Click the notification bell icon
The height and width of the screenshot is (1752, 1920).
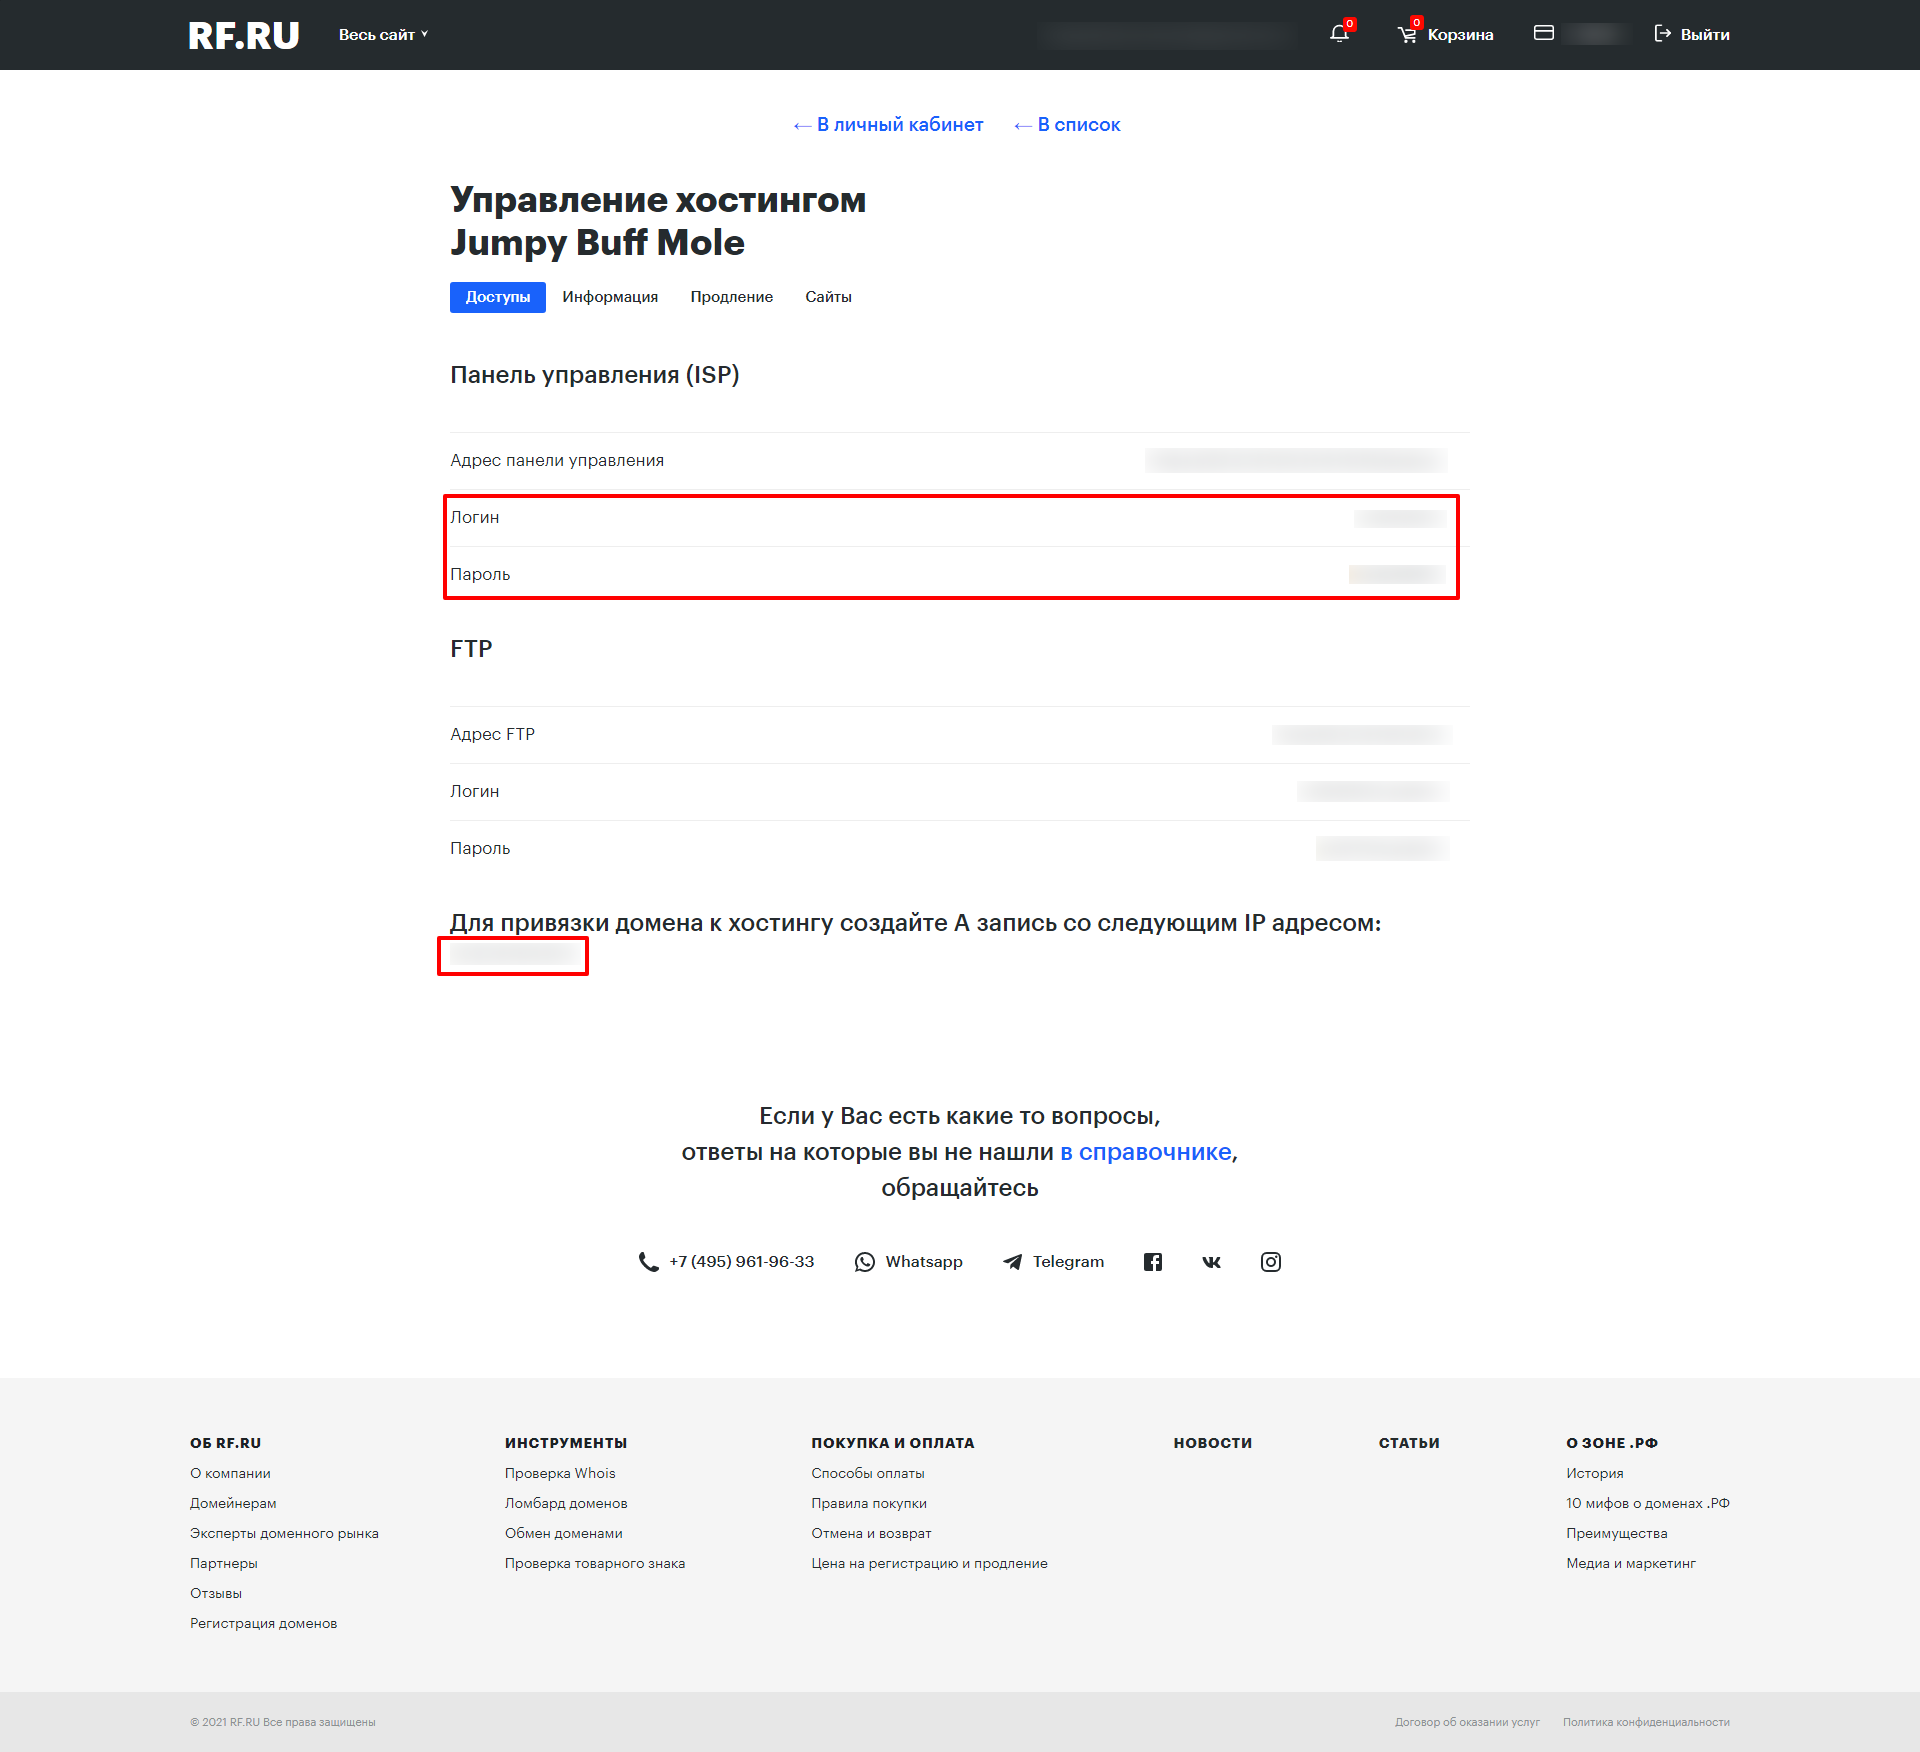point(1339,34)
